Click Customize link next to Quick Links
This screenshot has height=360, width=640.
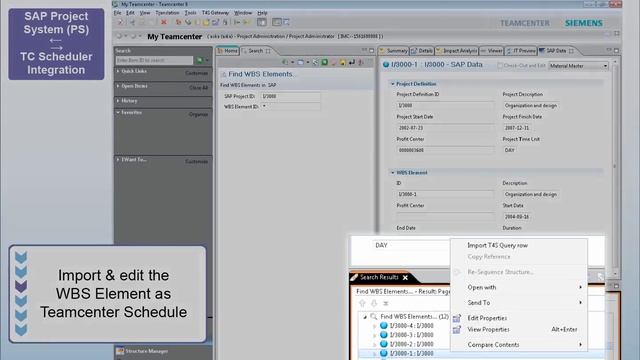(x=197, y=73)
